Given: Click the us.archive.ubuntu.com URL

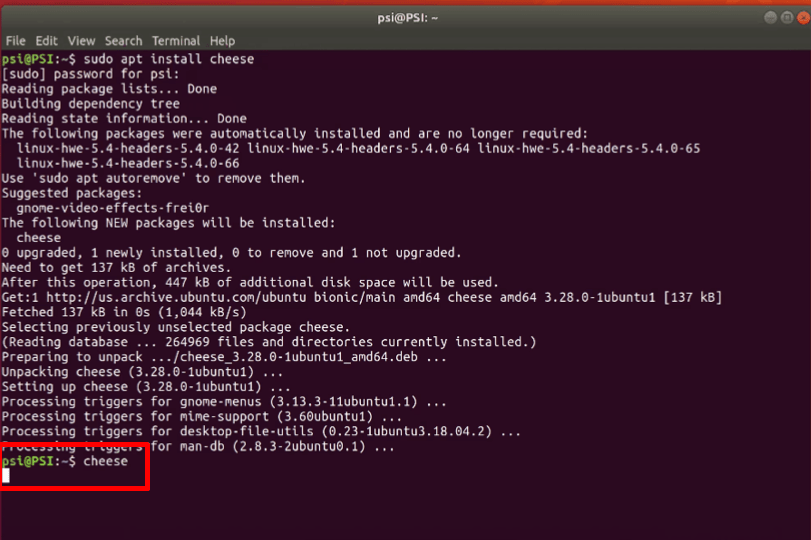Looking at the screenshot, I should pos(176,297).
